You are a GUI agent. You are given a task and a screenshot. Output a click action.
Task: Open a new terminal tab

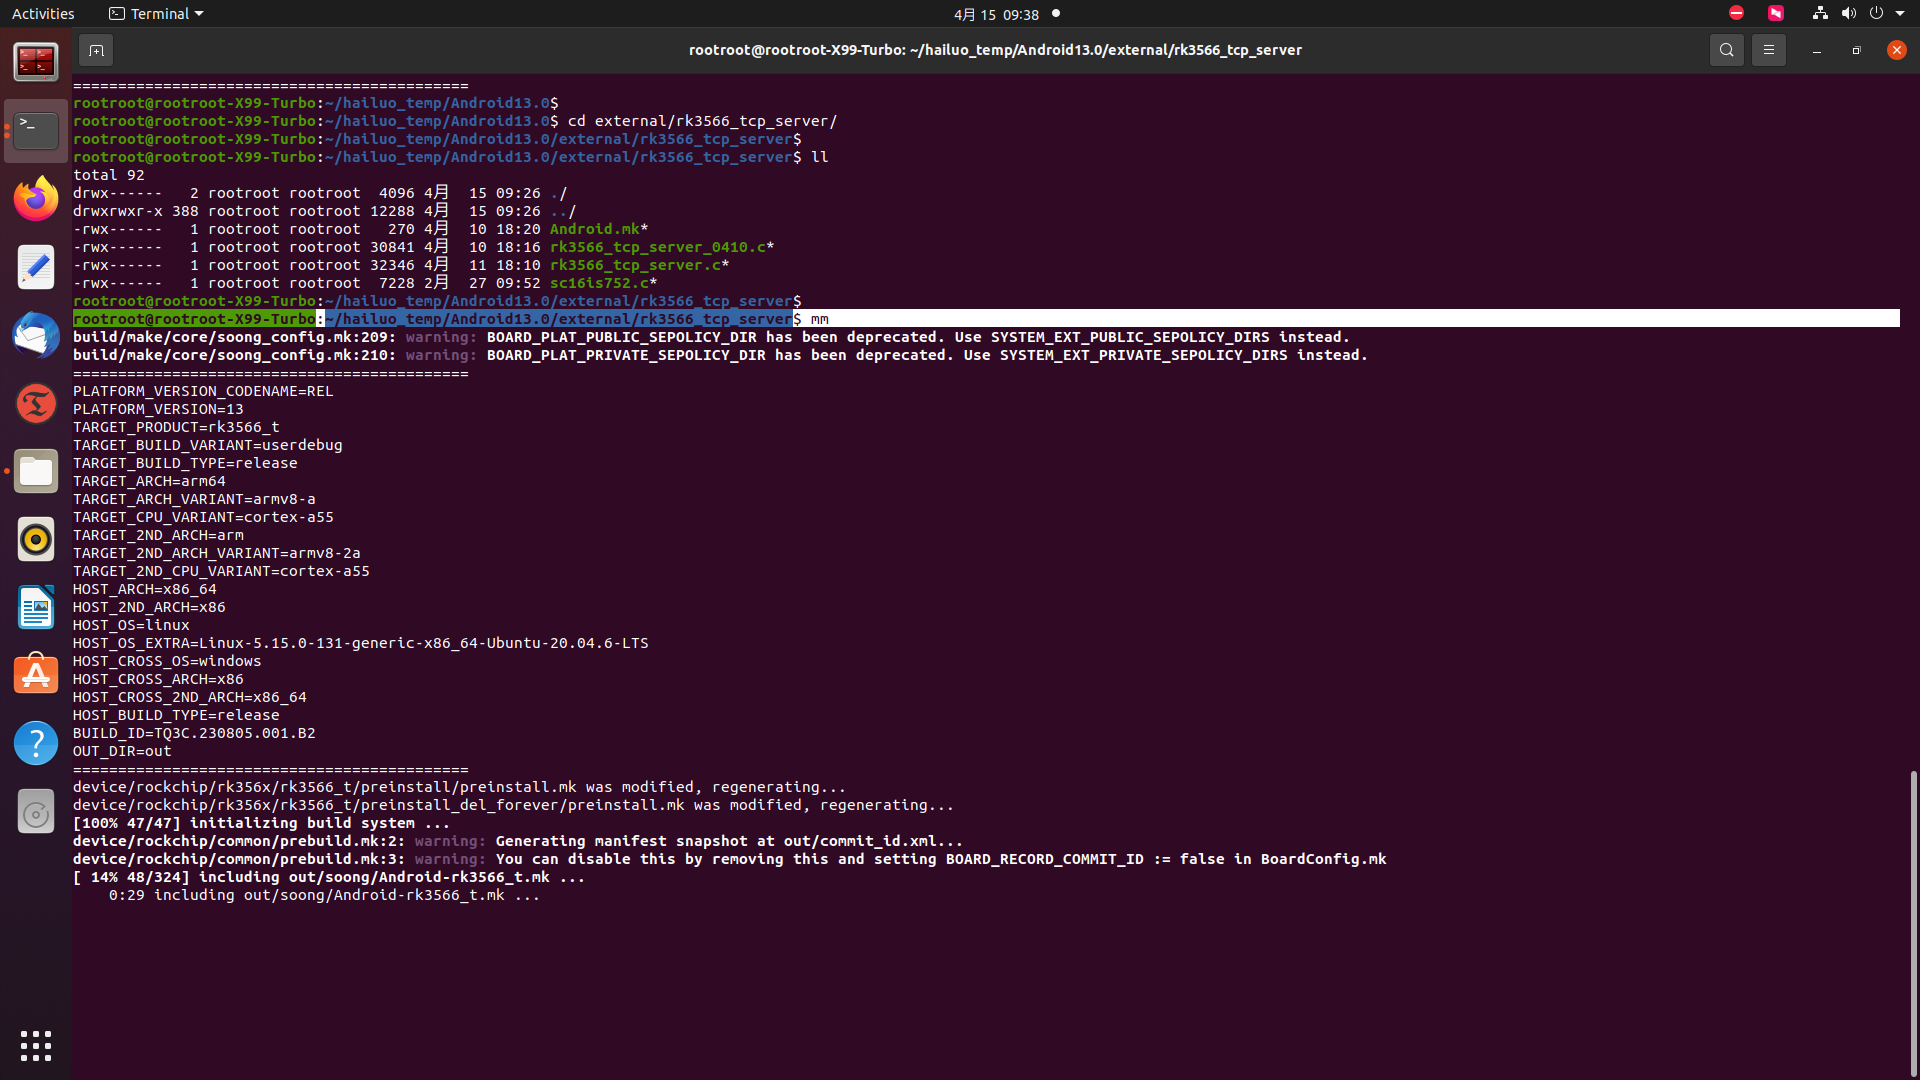(x=96, y=50)
